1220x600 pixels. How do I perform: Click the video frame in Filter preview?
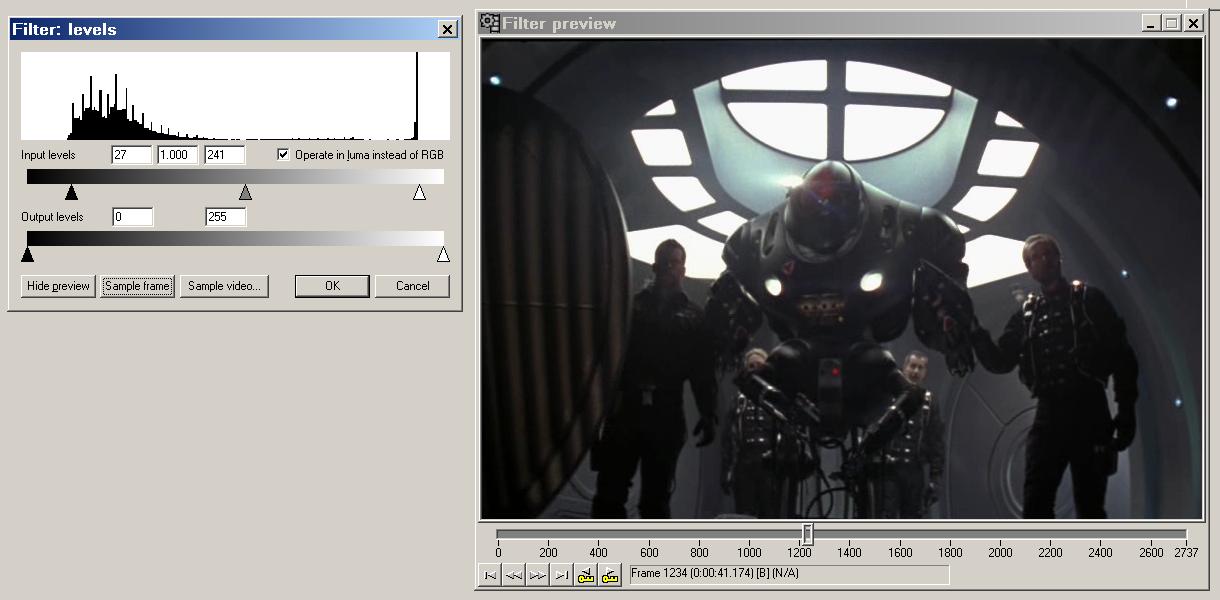point(841,279)
